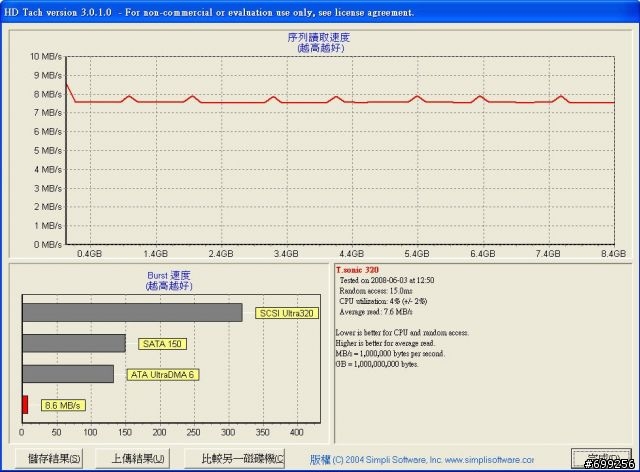This screenshot has height=472, width=640.
Task: Click the 5 MB/s axis label
Action: tap(48, 151)
